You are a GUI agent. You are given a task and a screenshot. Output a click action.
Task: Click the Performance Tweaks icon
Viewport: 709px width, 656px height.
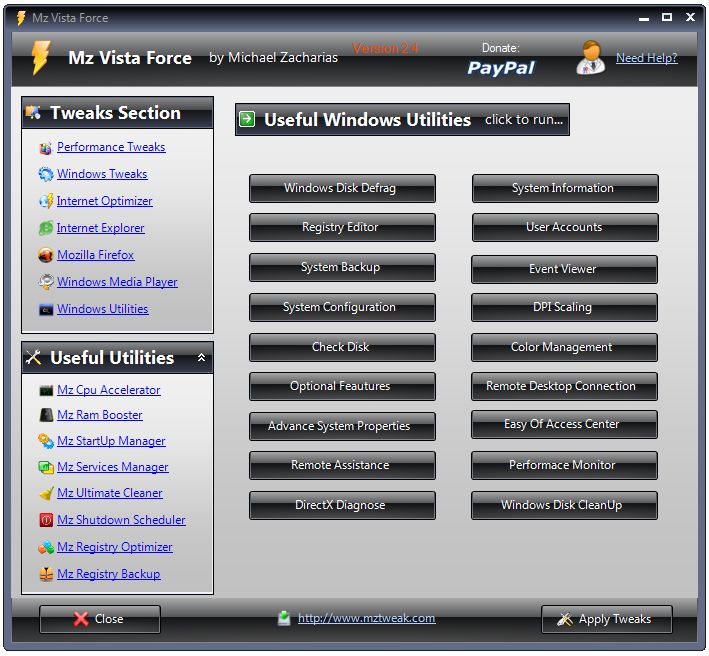pos(45,148)
